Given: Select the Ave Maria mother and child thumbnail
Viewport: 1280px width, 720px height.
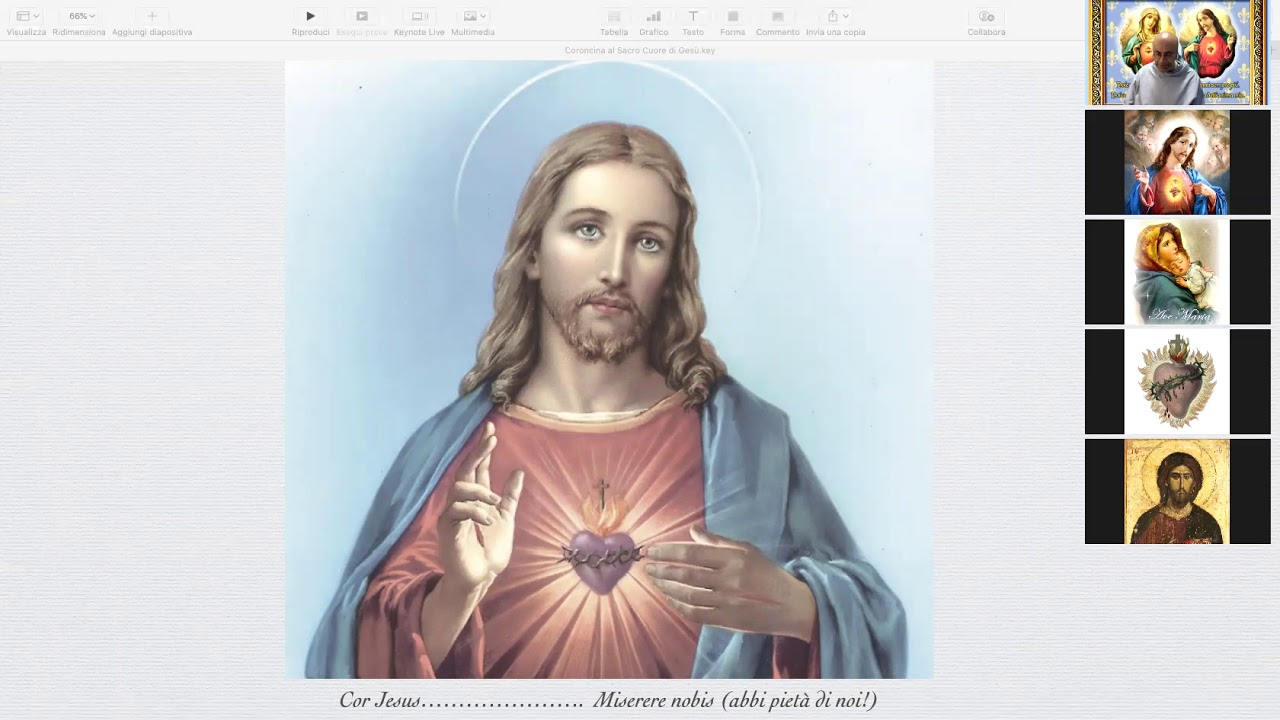Looking at the screenshot, I should (x=1177, y=272).
